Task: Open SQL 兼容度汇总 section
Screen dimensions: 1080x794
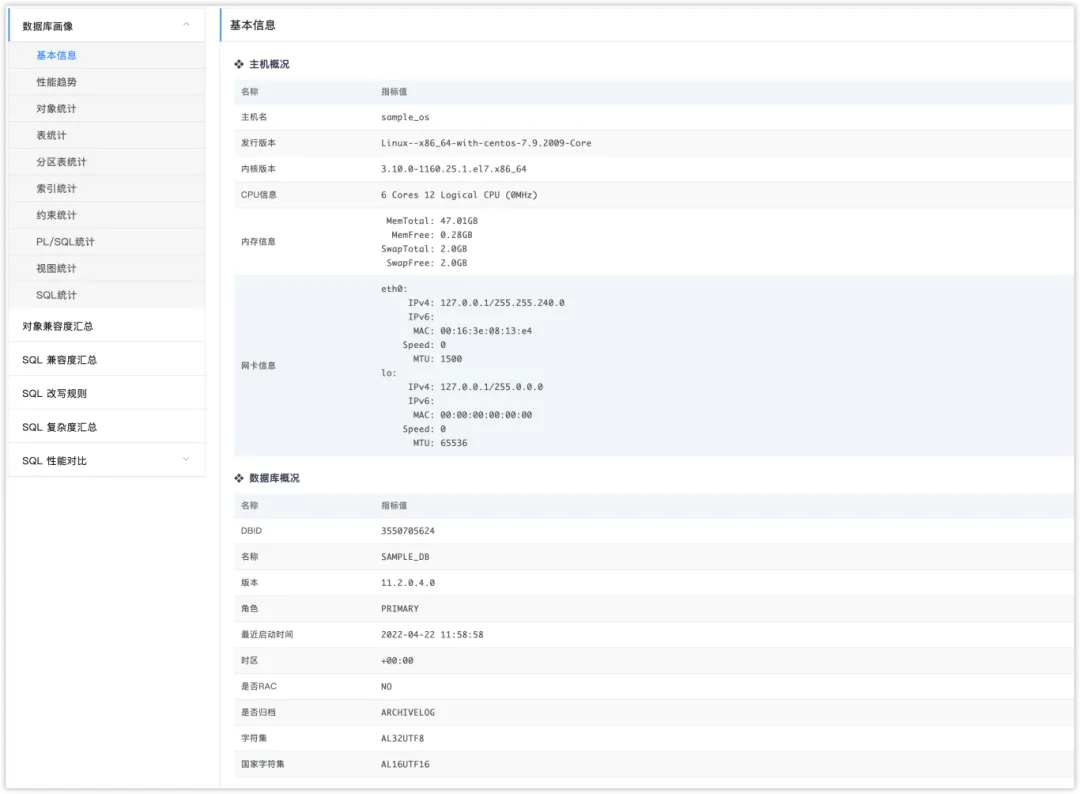Action: click(59, 360)
